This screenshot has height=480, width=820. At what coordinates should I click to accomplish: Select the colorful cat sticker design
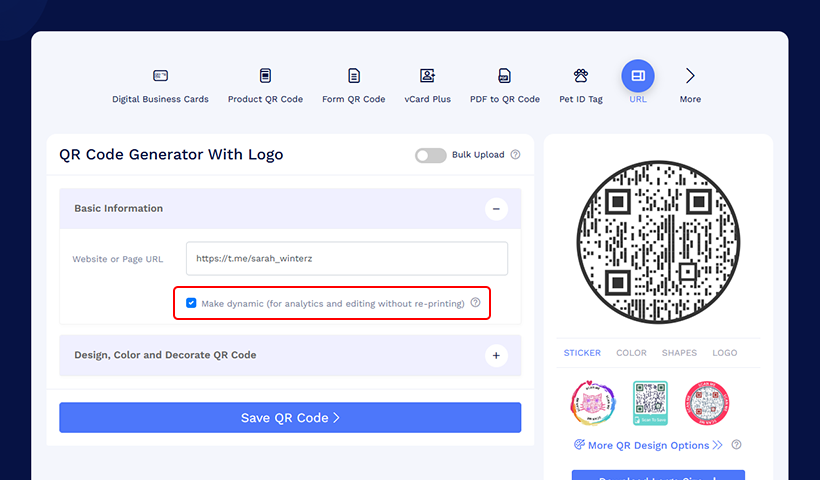tap(593, 403)
